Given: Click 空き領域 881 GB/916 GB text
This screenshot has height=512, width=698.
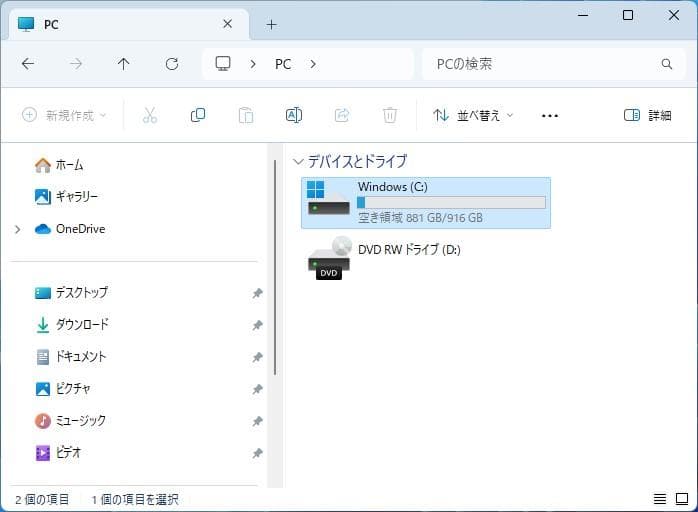Looking at the screenshot, I should [x=420, y=218].
